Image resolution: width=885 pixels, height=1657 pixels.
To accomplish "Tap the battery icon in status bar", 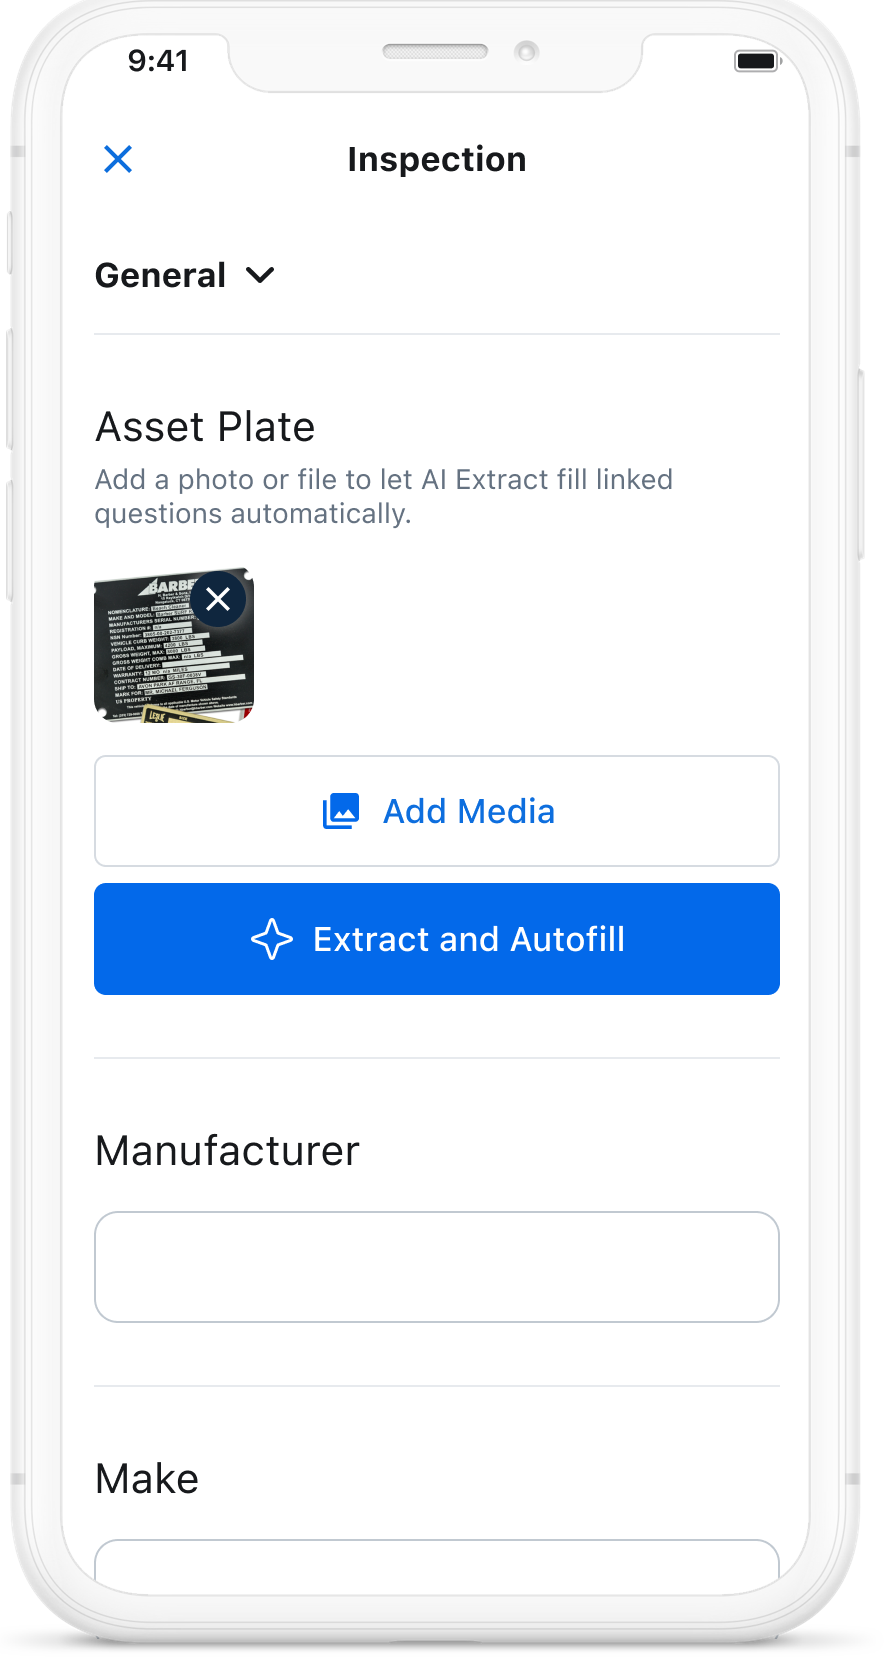I will pyautogui.click(x=757, y=61).
